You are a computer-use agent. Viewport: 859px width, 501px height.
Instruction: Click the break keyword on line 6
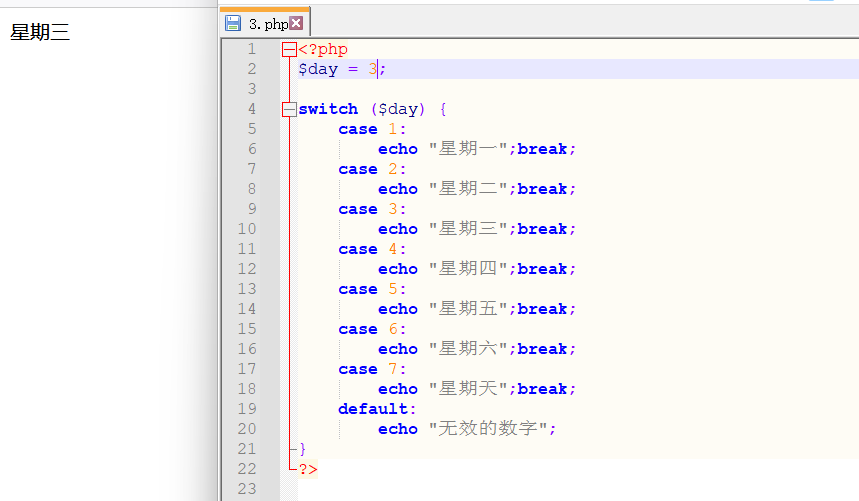[x=542, y=149]
